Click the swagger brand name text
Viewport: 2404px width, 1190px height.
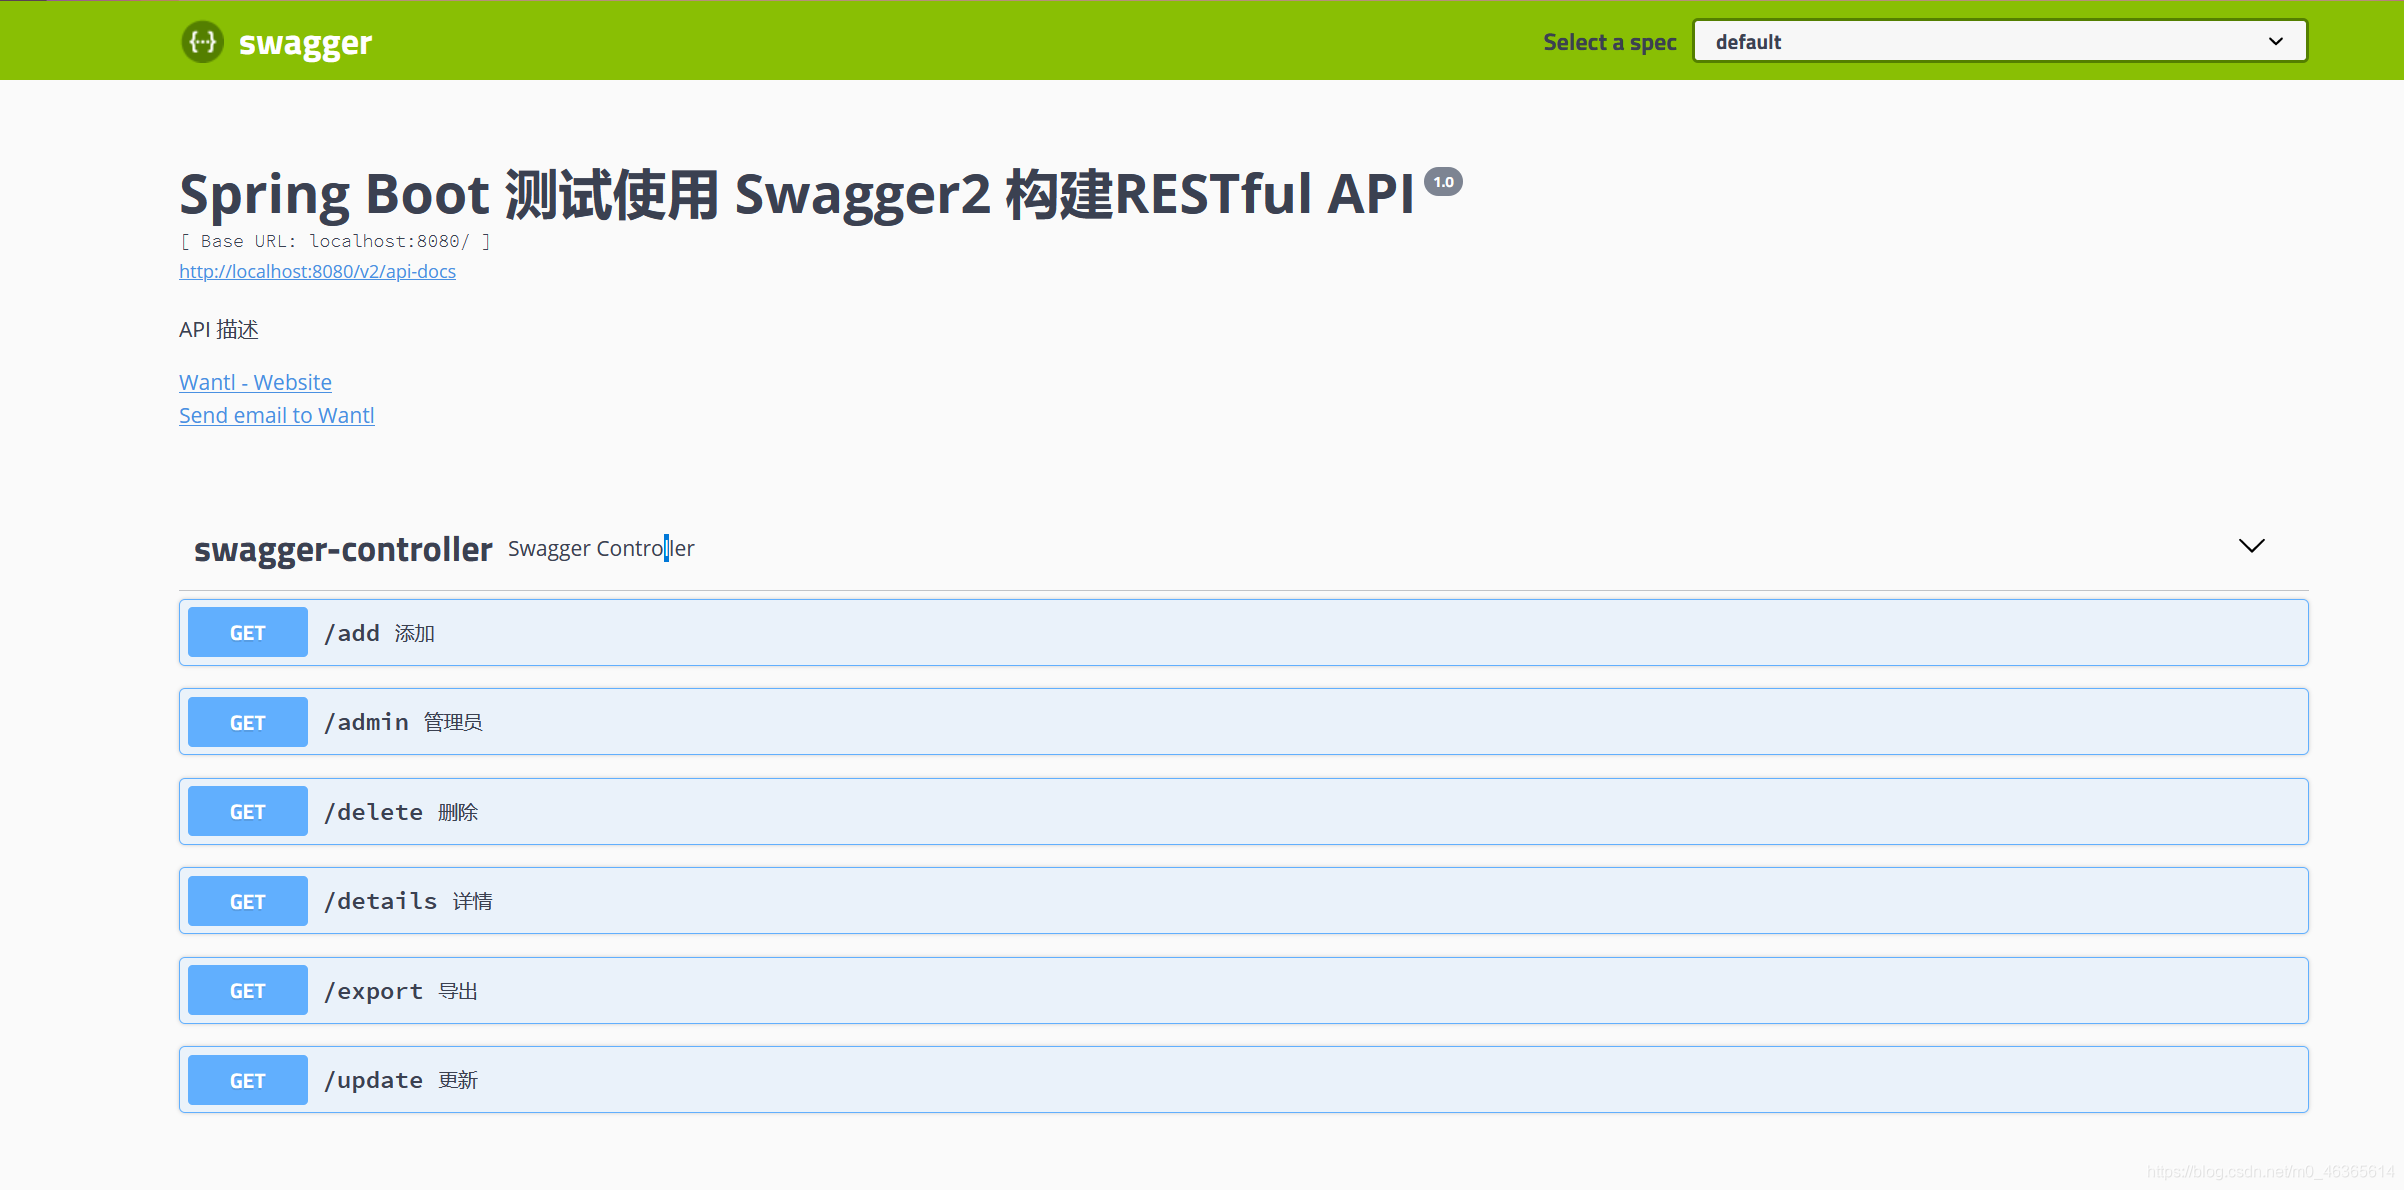[x=305, y=43]
